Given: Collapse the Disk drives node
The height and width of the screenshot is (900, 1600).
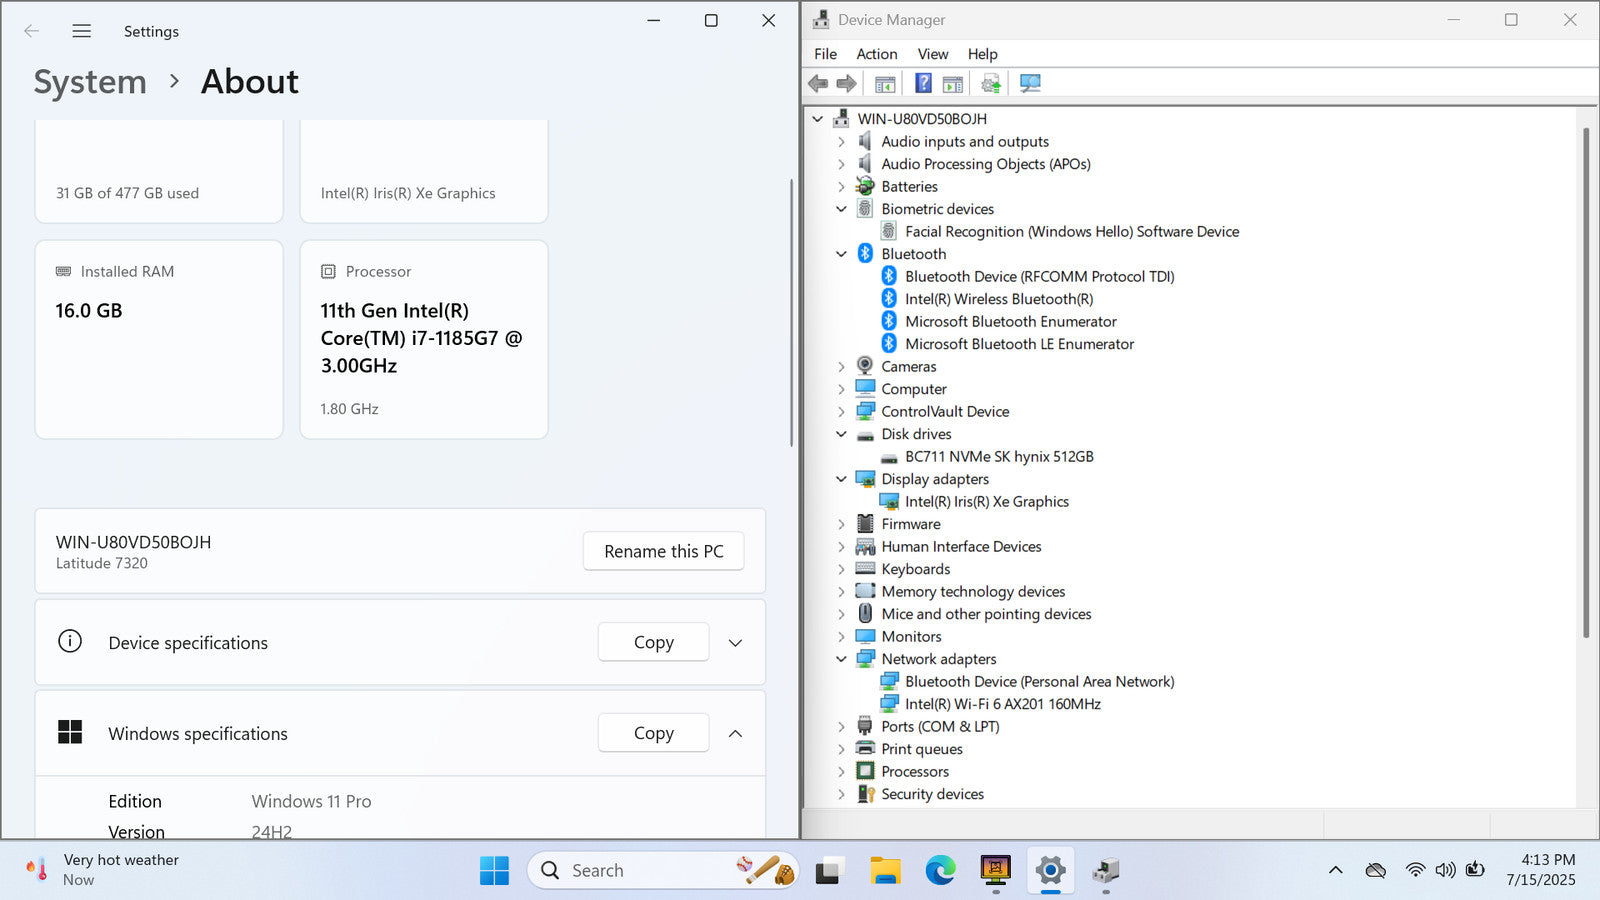Looking at the screenshot, I should [842, 434].
